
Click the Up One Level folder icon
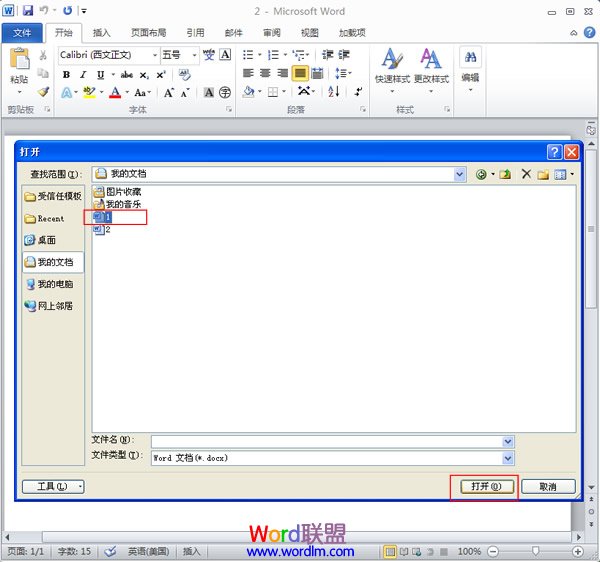point(505,174)
